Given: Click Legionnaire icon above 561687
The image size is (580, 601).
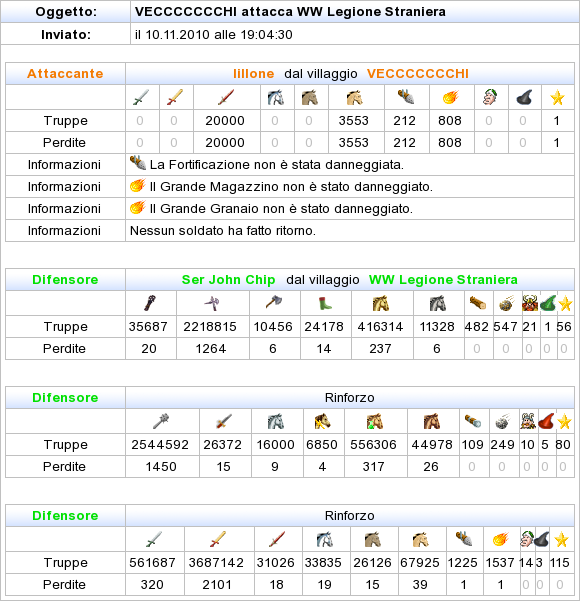Looking at the screenshot, I should (x=154, y=539).
